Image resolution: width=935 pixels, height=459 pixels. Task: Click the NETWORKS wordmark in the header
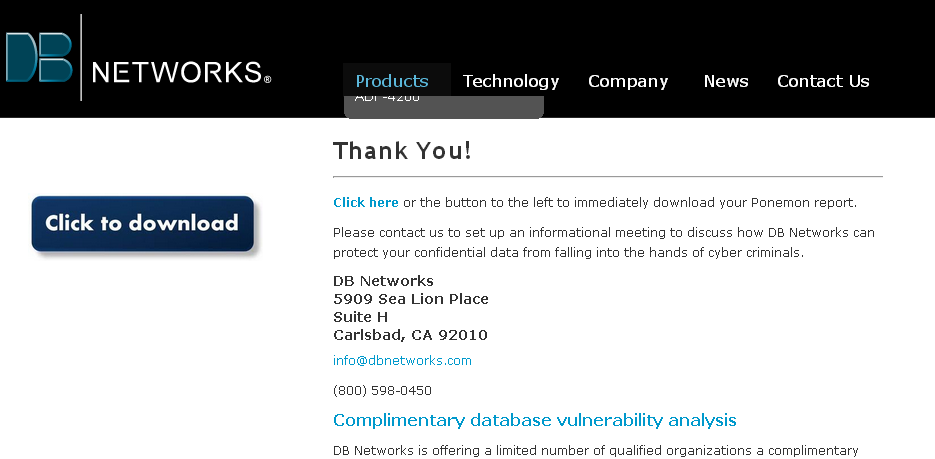pyautogui.click(x=181, y=72)
